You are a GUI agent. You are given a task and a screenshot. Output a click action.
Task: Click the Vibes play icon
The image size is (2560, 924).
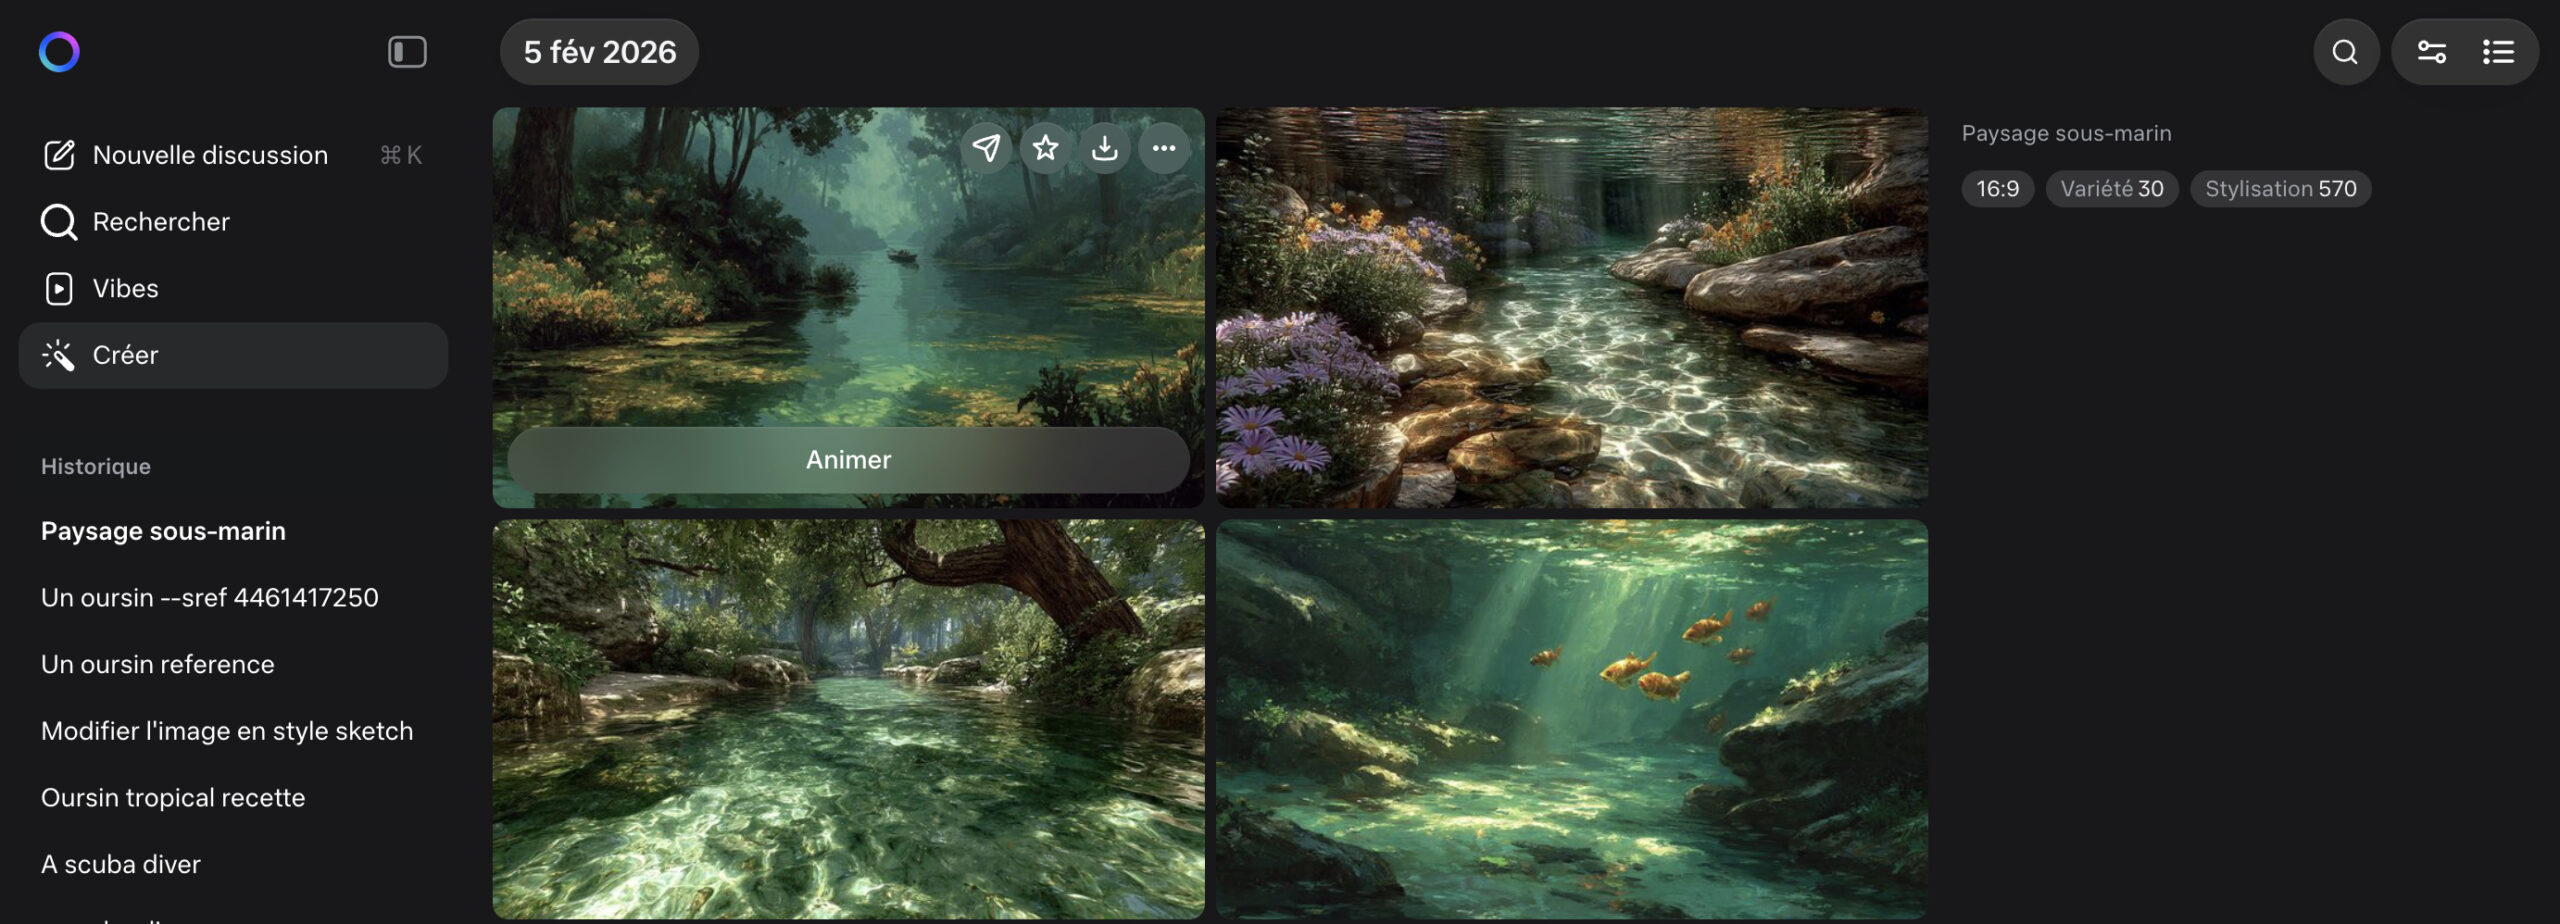coord(59,289)
